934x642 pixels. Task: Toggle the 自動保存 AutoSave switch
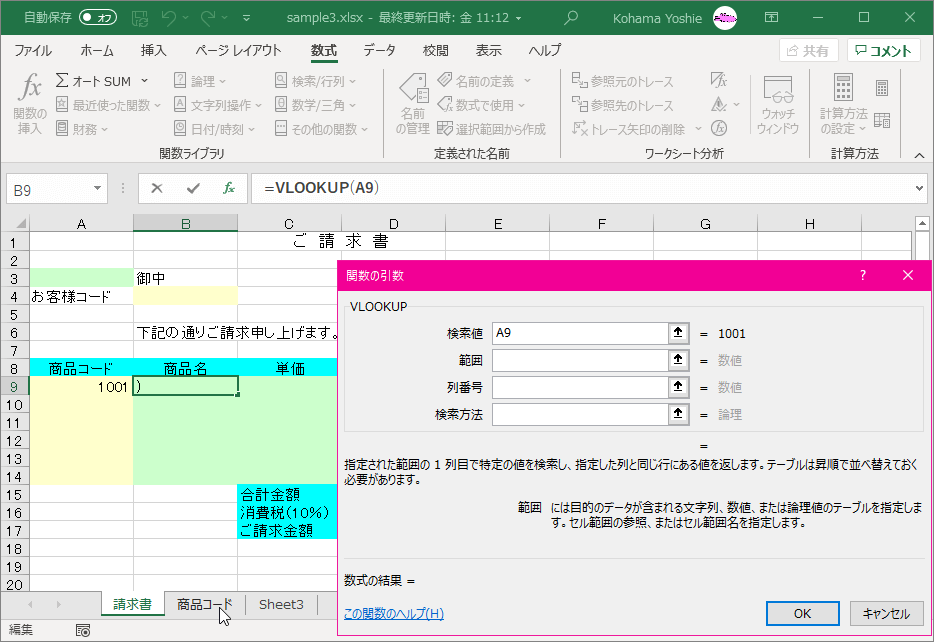click(98, 17)
